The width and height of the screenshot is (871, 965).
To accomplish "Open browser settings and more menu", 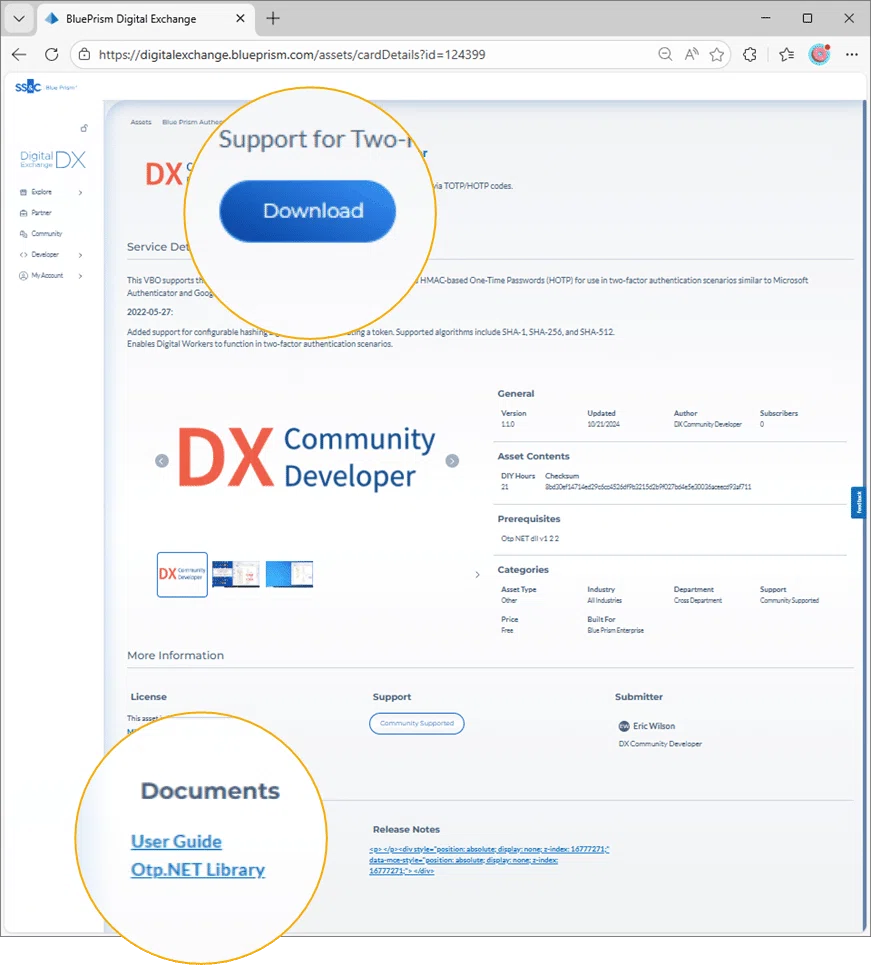I will tap(852, 54).
